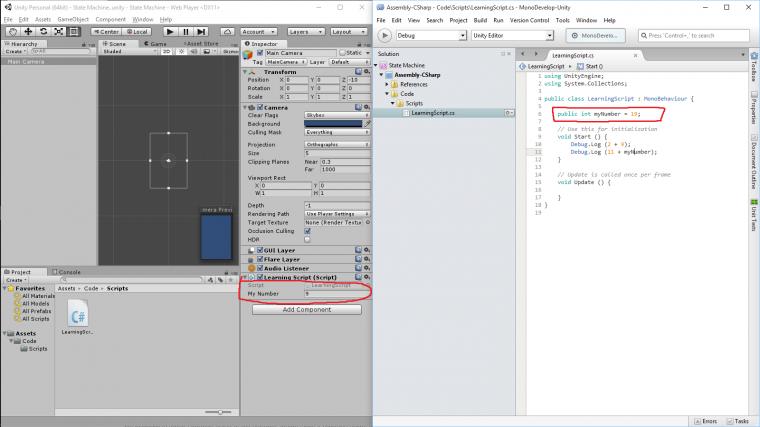760x427 pixels.
Task: Select the Rect tool in Unity toolbar
Action: pyautogui.click(x=73, y=32)
